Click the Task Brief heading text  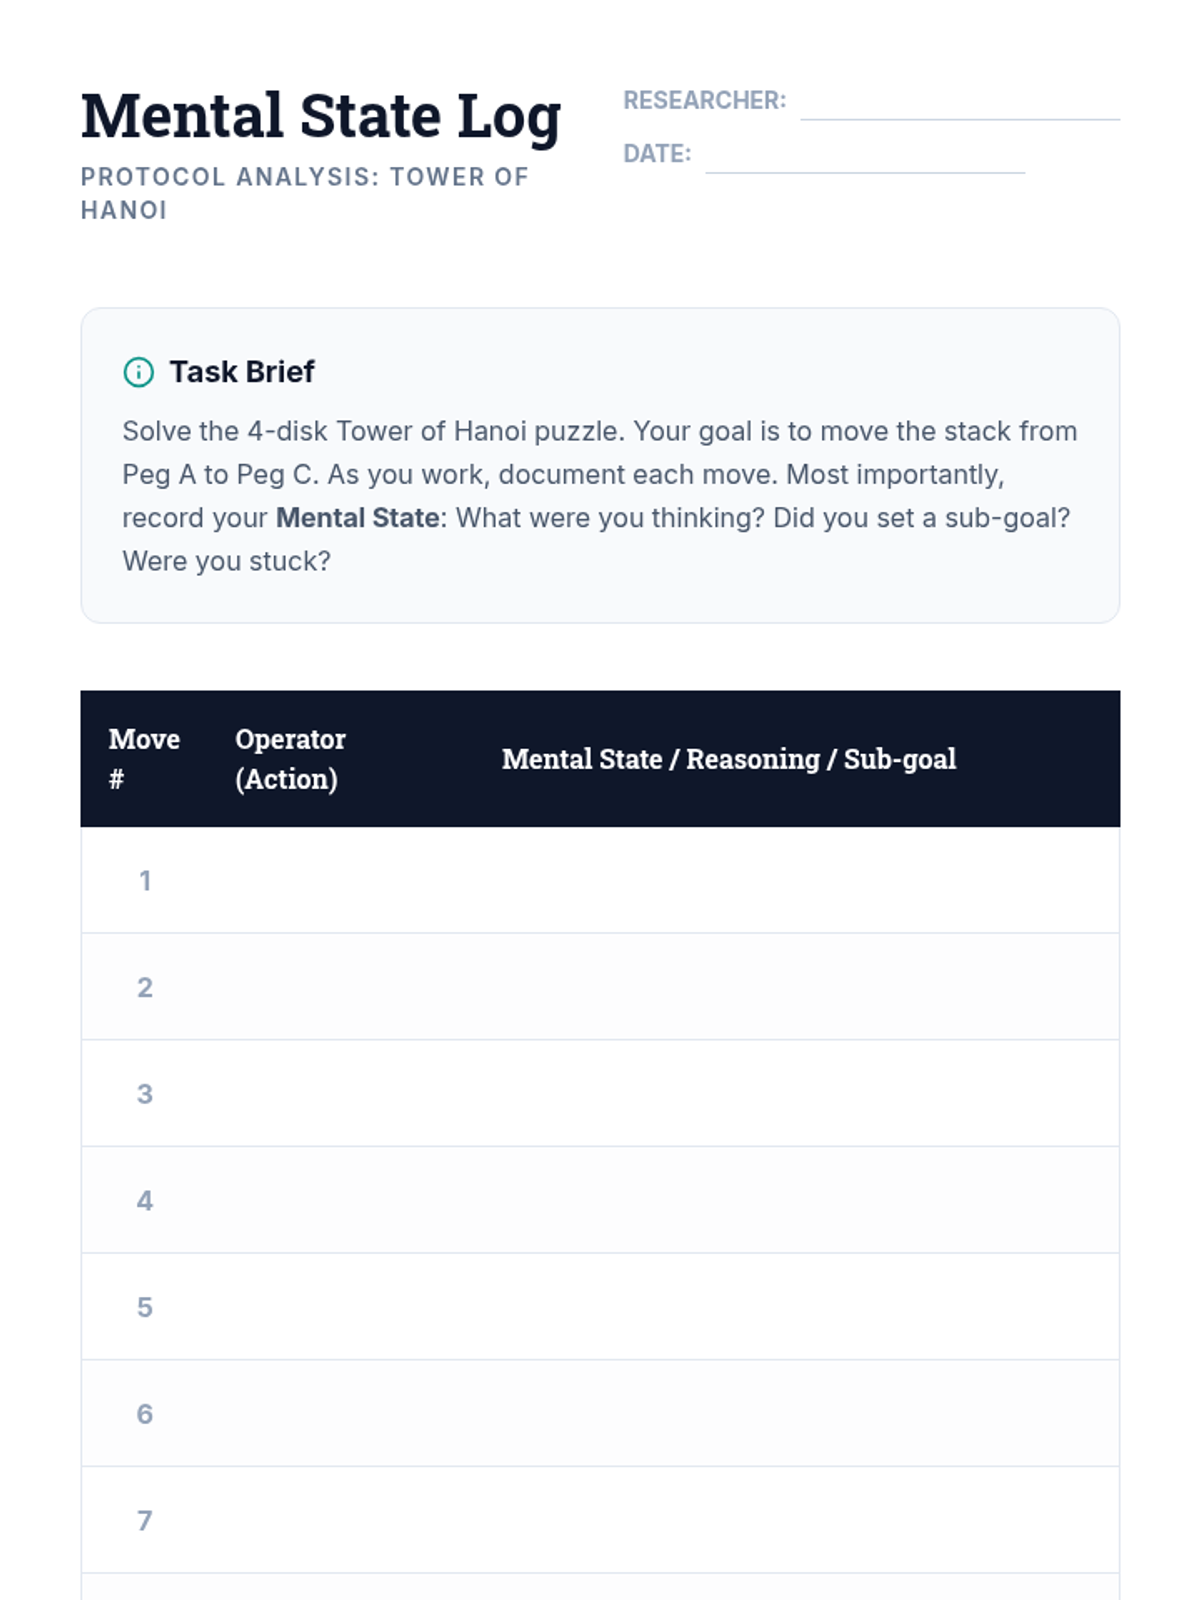(242, 372)
